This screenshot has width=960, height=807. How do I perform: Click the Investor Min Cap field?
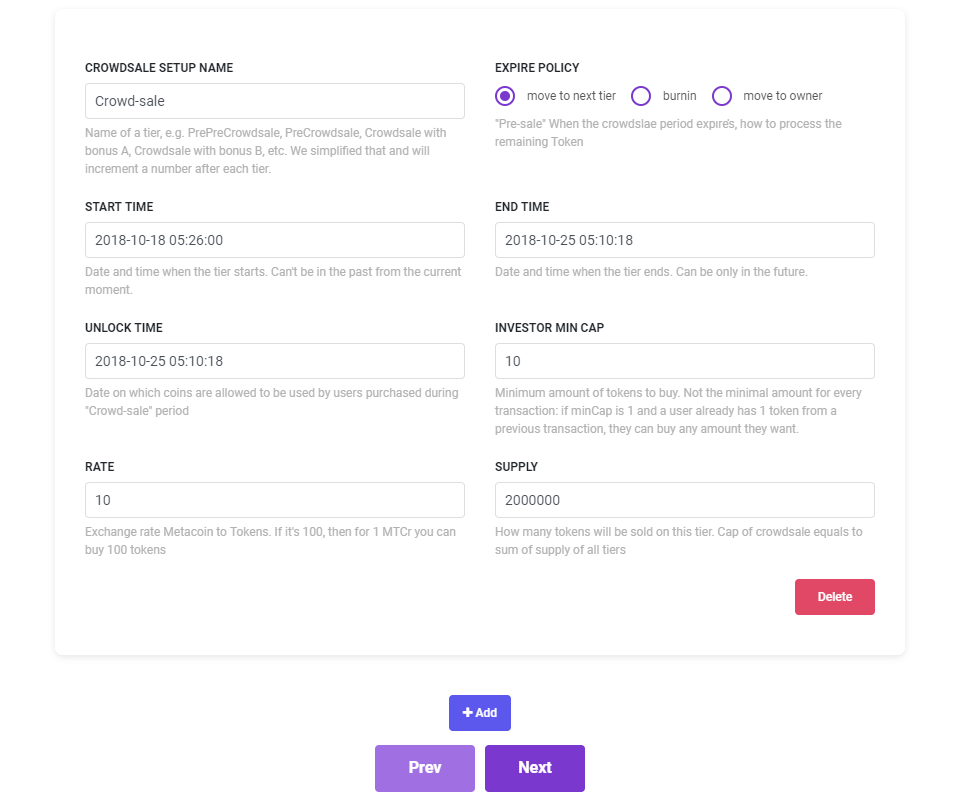685,361
